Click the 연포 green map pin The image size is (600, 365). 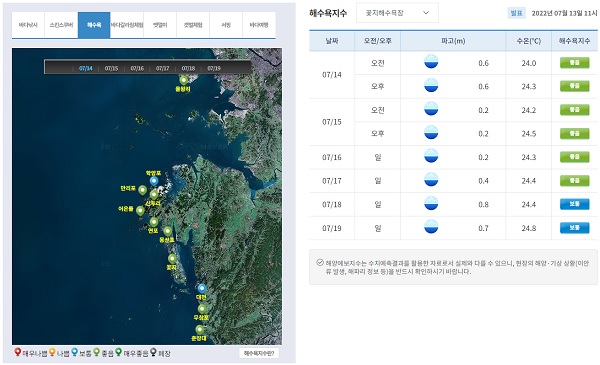153,222
